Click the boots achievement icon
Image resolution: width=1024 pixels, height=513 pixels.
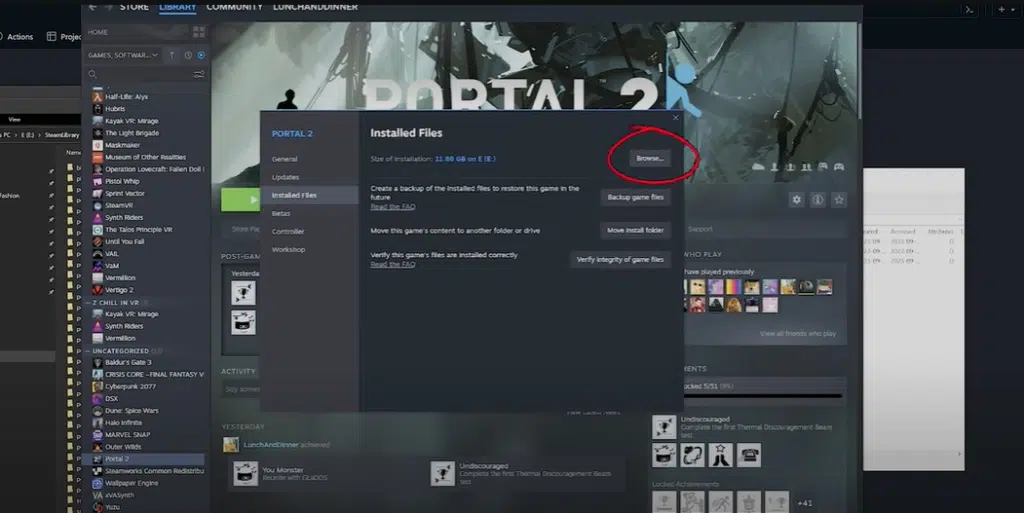click(x=721, y=455)
